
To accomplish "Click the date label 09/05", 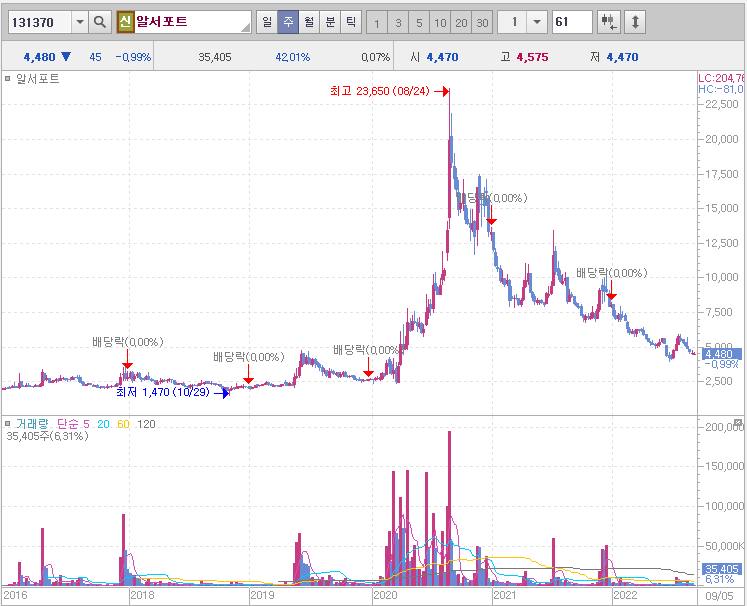I will pyautogui.click(x=719, y=596).
